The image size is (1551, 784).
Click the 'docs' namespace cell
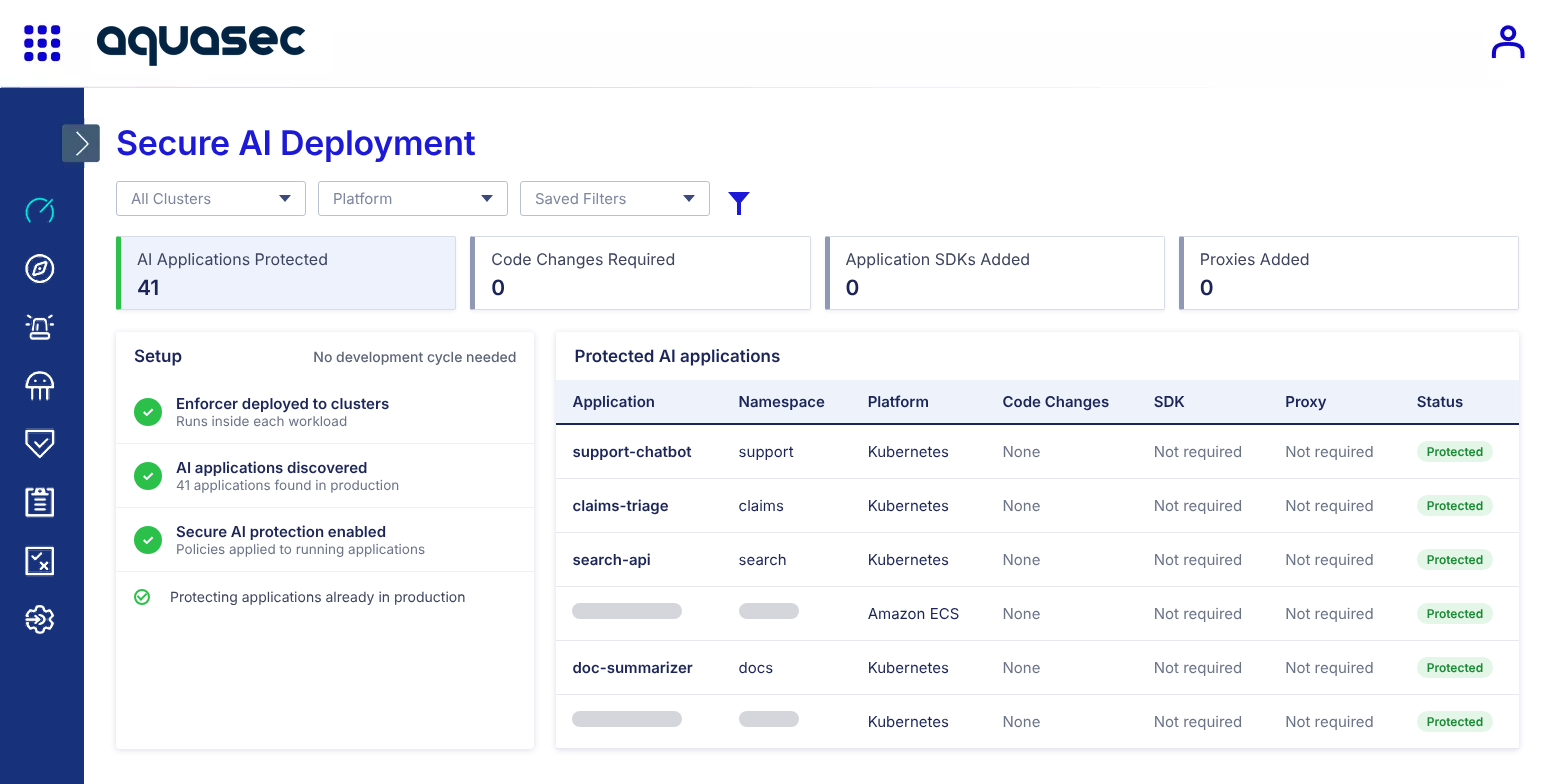tap(755, 668)
